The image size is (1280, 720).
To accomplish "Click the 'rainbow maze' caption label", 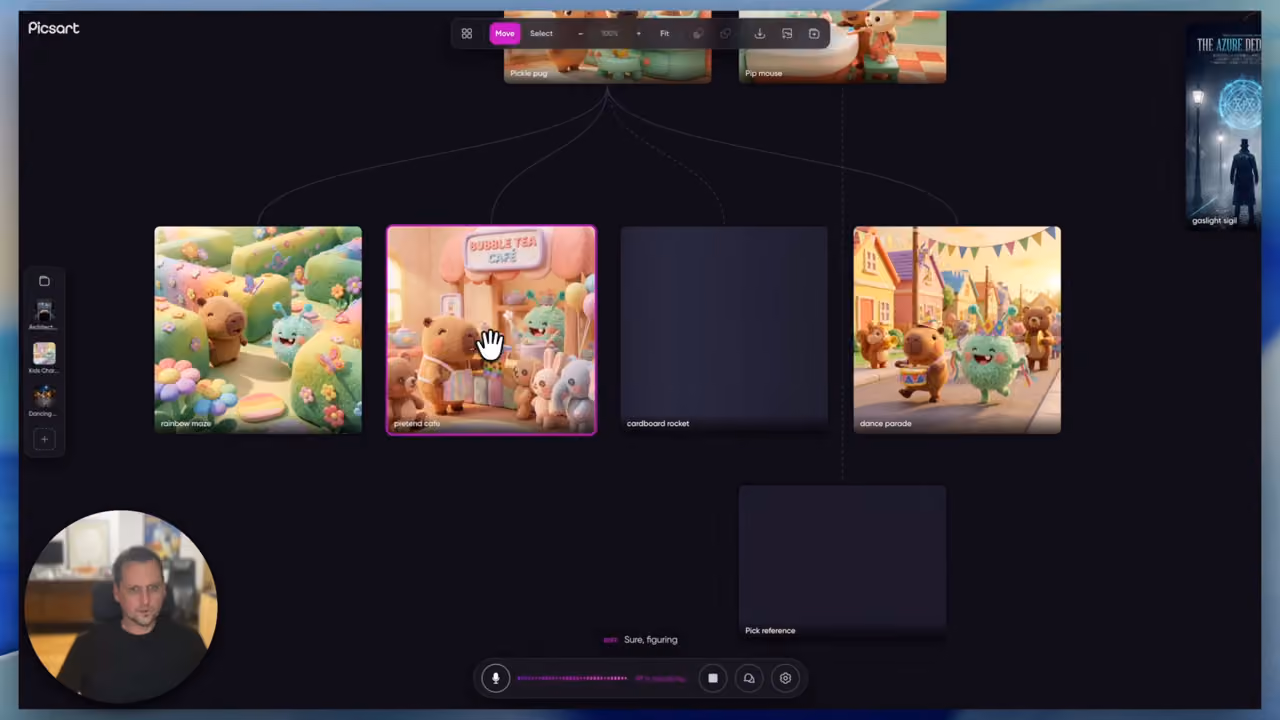I will (186, 423).
